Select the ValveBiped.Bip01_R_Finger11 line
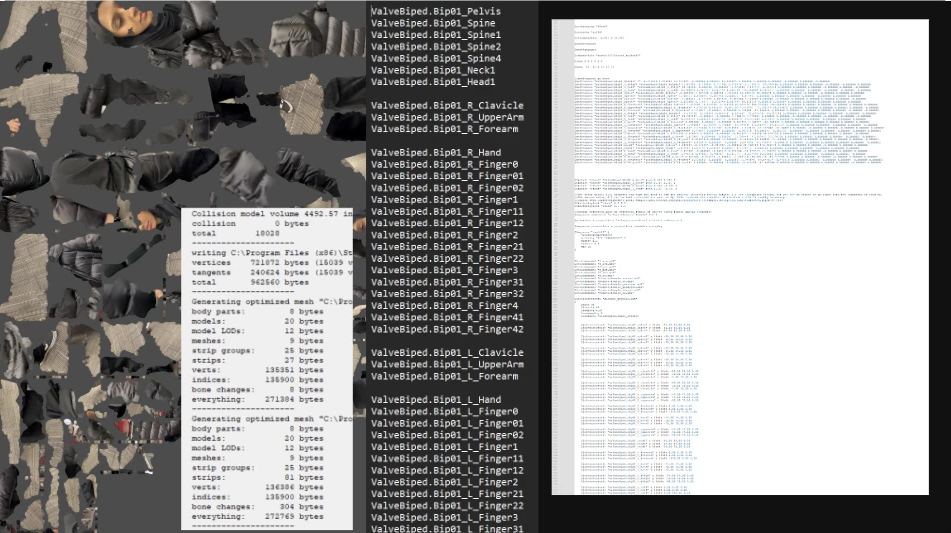This screenshot has height=533, width=951. 448,212
